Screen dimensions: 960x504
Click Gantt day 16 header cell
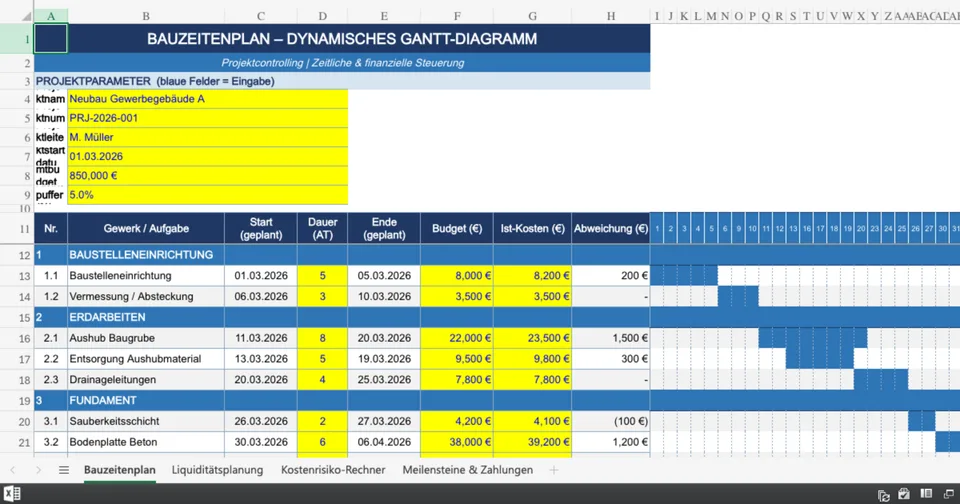point(807,228)
